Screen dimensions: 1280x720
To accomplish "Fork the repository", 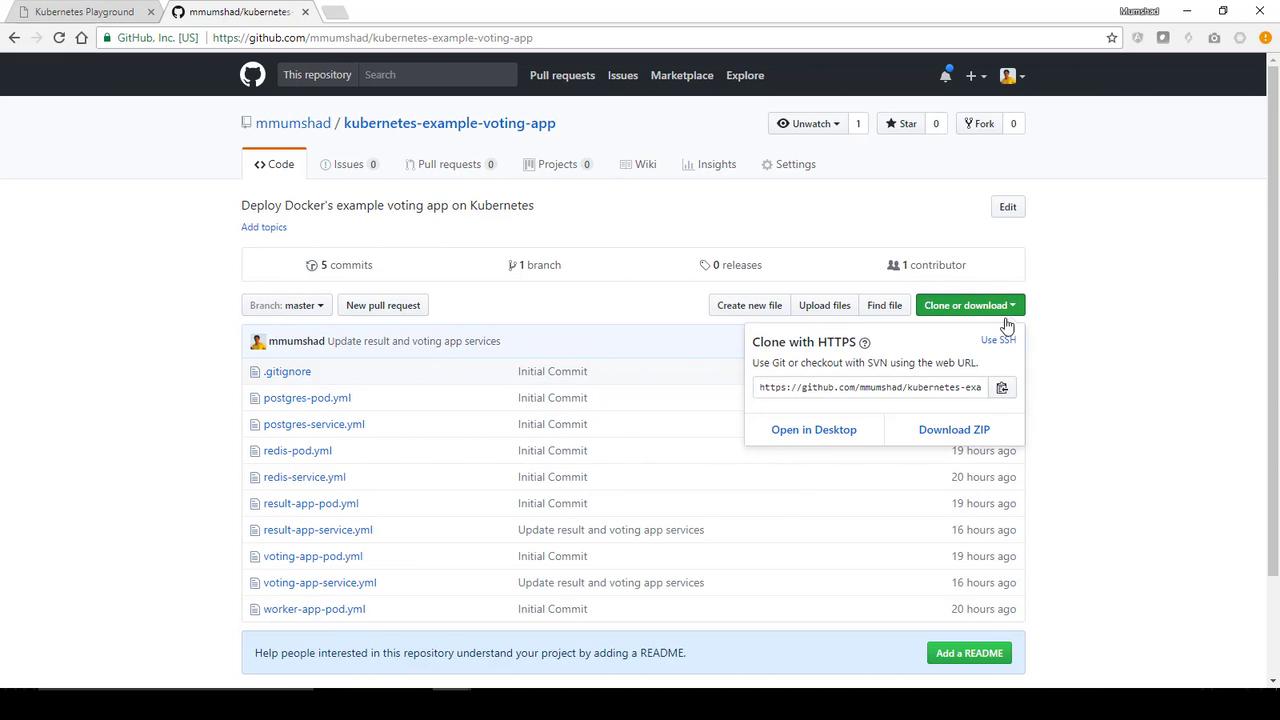I will click(978, 124).
